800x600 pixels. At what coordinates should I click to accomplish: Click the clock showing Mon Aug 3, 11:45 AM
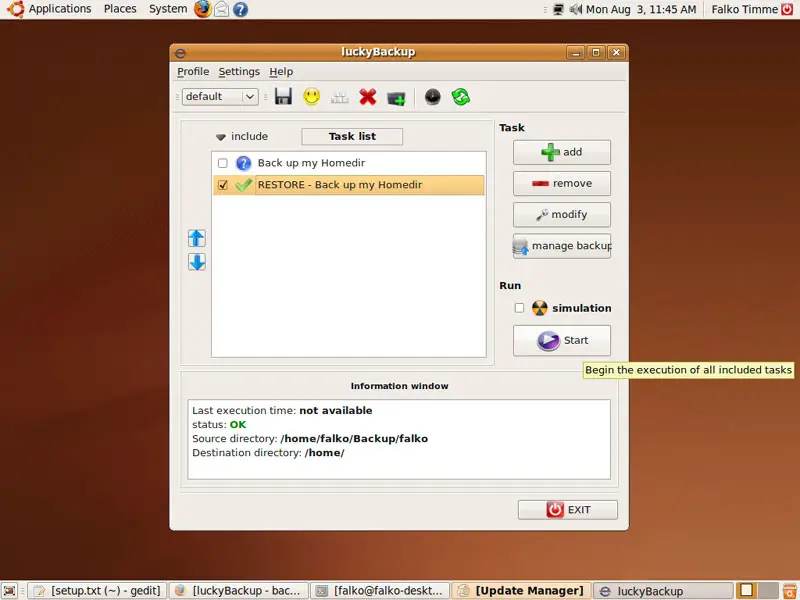(641, 9)
